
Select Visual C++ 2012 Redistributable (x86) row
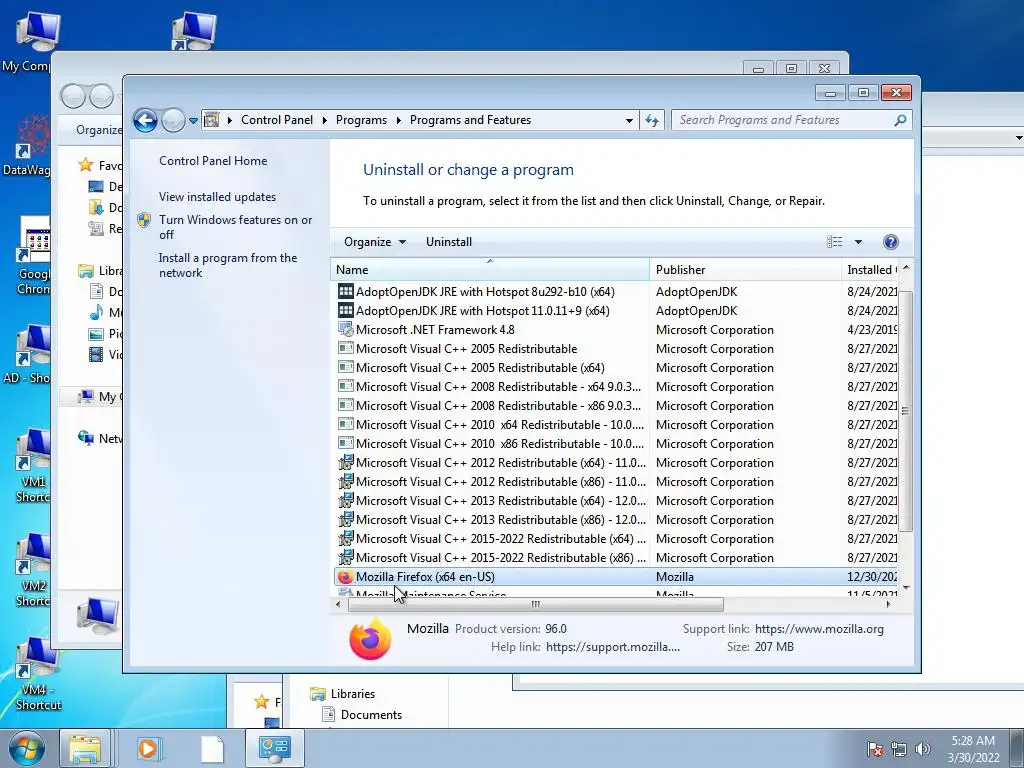616,481
